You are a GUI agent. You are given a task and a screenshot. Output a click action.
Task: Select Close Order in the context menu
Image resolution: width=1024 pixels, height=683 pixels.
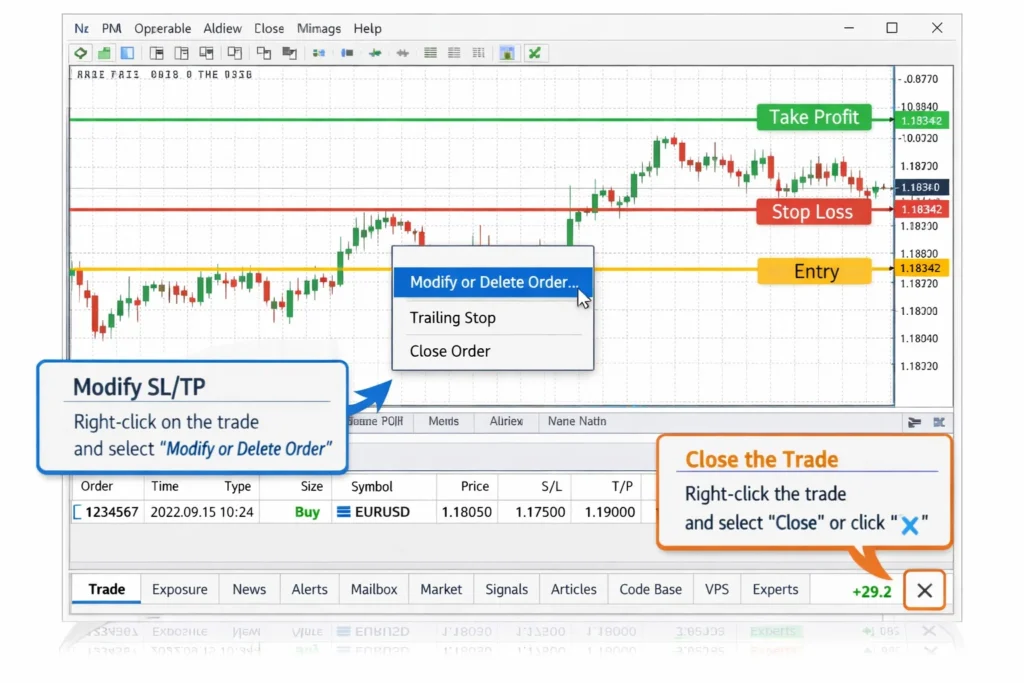pos(449,351)
